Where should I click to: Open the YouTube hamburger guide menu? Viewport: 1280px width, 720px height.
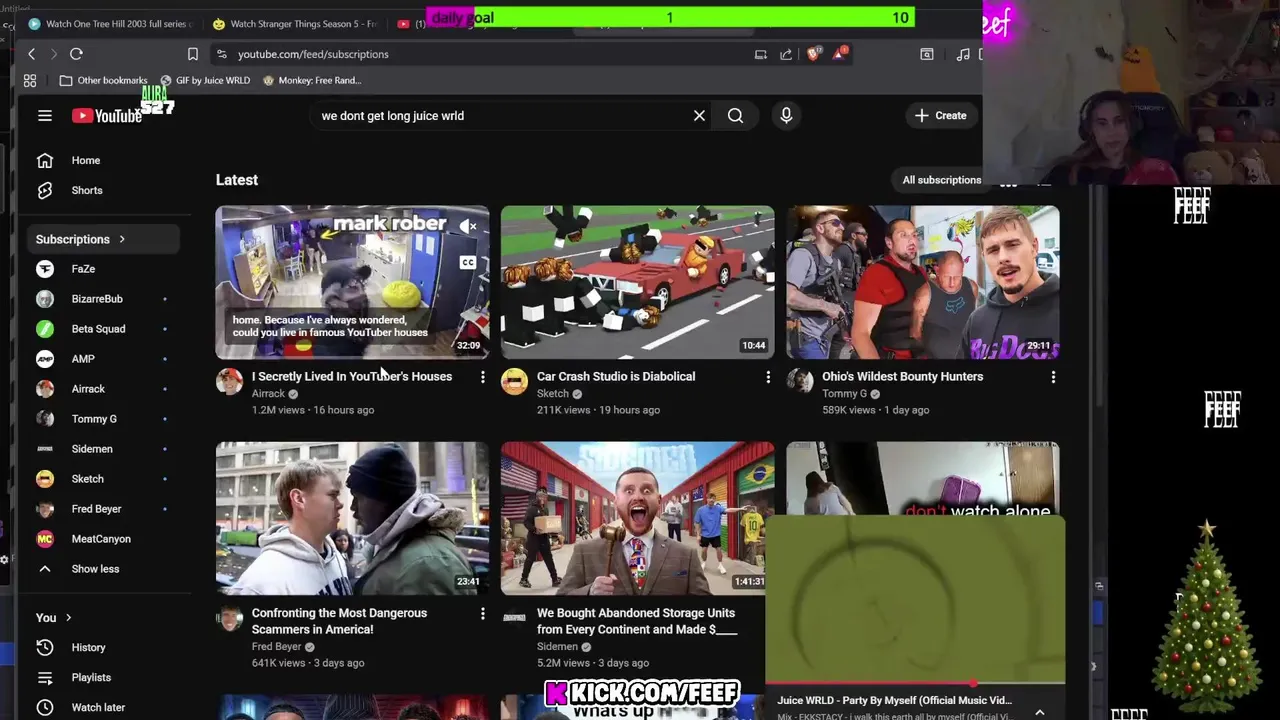[45, 116]
